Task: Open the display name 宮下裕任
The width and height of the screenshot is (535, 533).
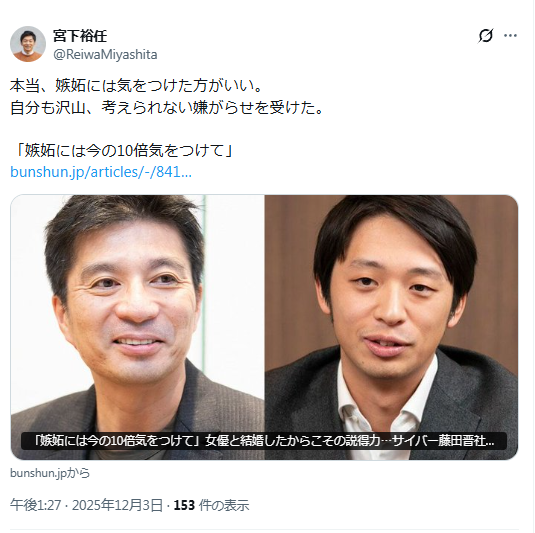Action: (80, 35)
